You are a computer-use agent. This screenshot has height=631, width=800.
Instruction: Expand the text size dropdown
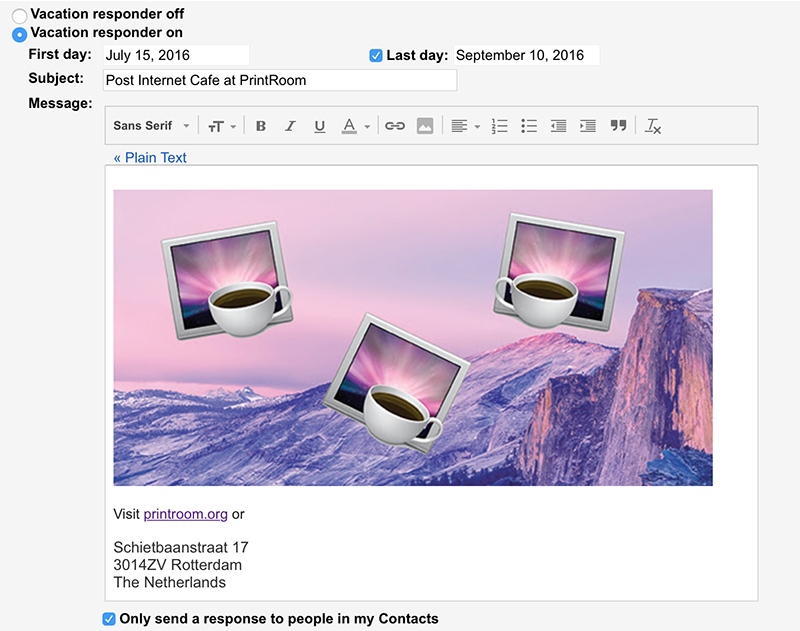pos(222,126)
